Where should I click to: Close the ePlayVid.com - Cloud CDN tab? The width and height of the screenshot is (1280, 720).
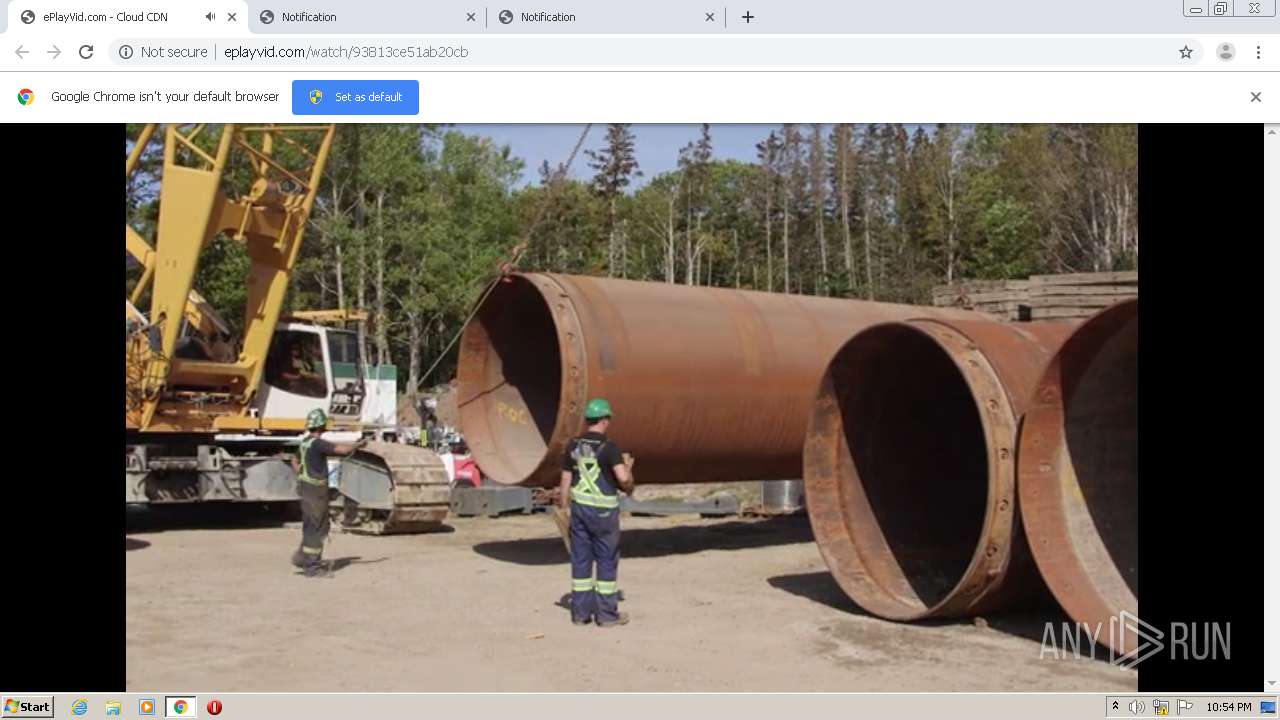232,17
